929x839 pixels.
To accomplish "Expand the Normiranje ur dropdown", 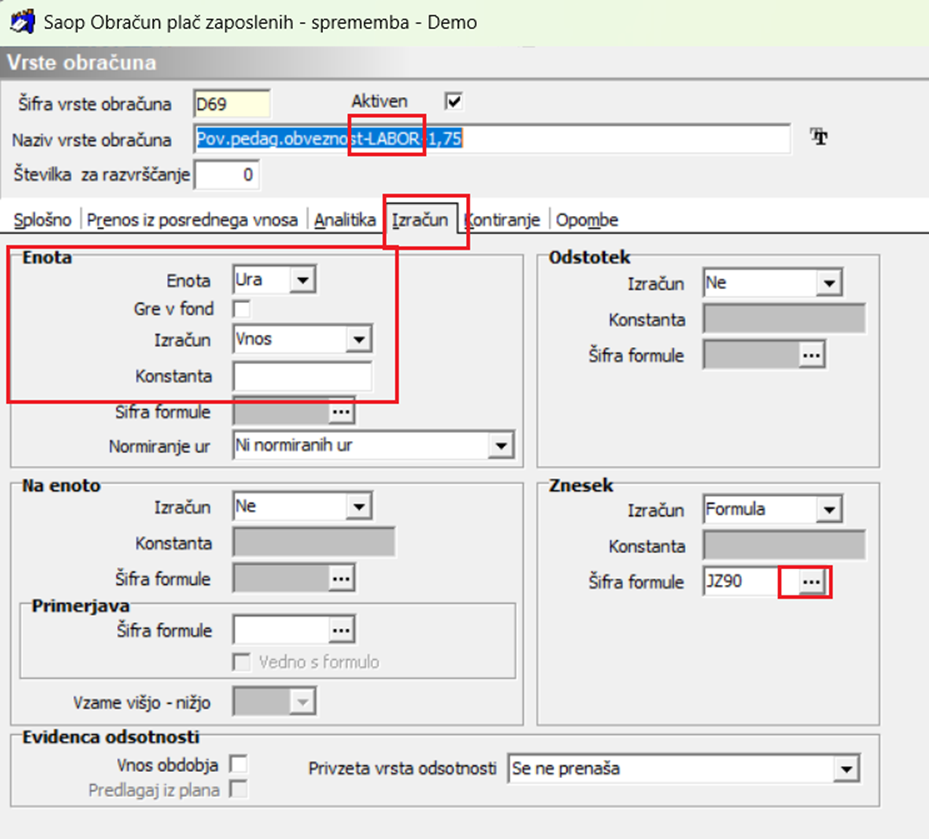I will (x=501, y=446).
